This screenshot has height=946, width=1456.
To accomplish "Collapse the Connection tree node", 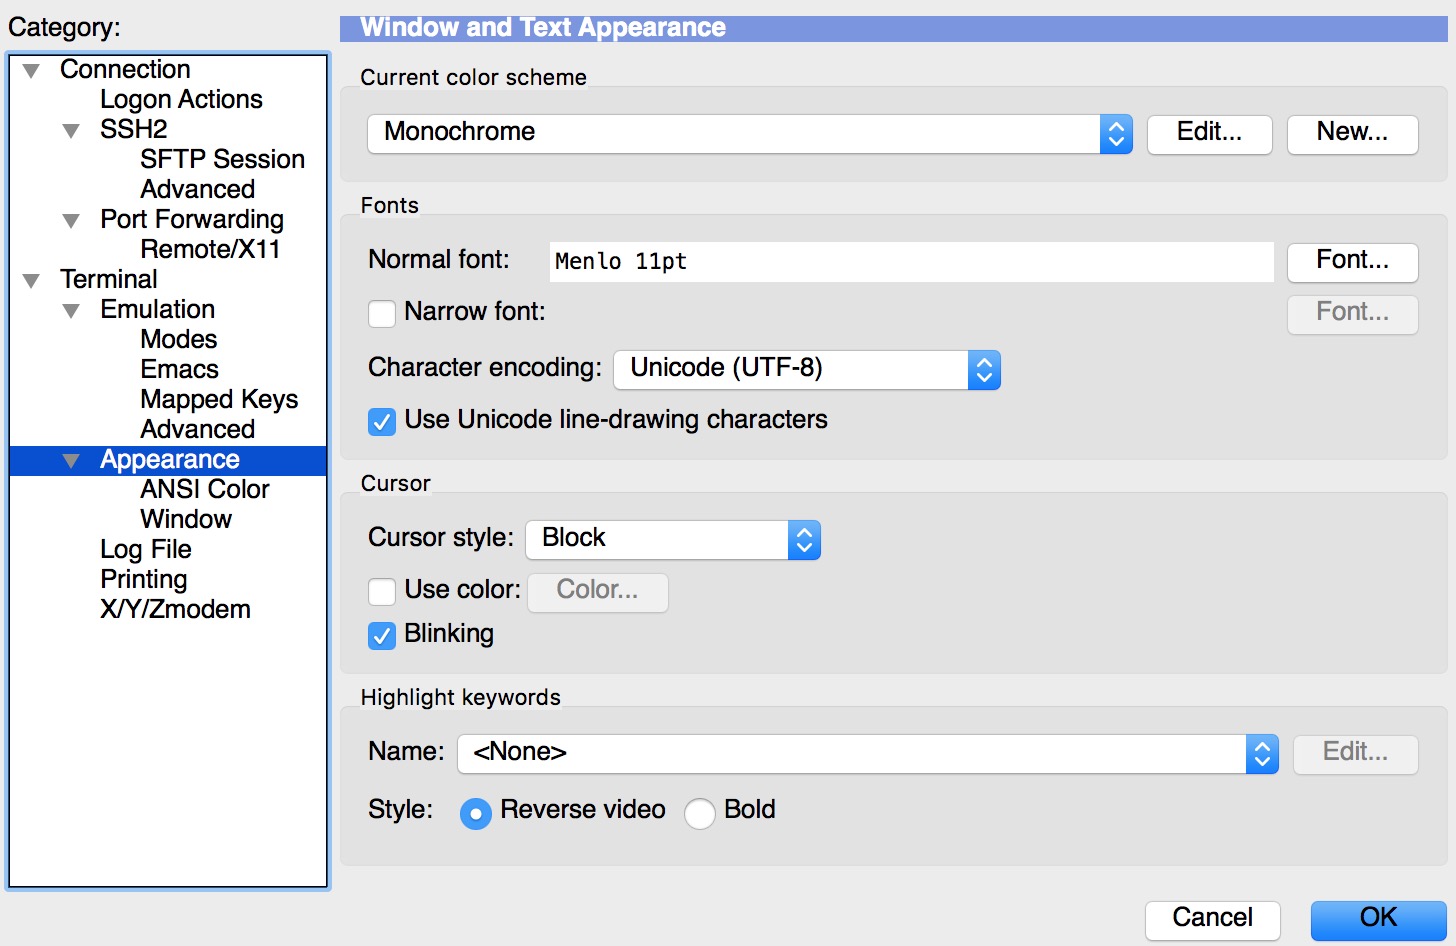I will click(x=32, y=71).
